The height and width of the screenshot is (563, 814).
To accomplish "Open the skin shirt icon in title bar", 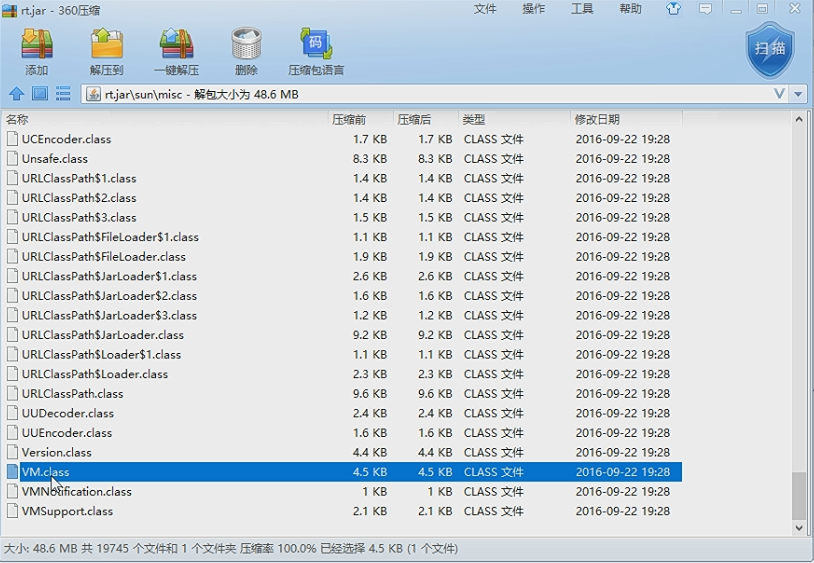I will click(x=673, y=9).
